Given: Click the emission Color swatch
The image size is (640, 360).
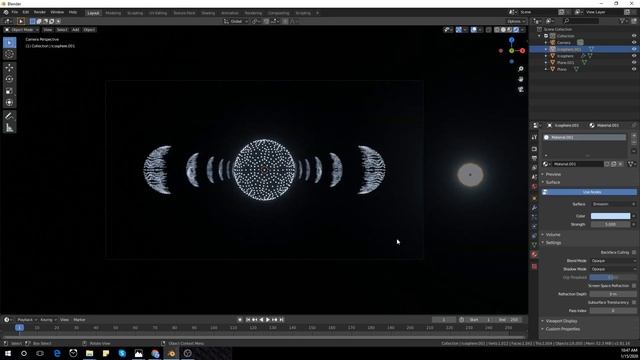Looking at the screenshot, I should (x=610, y=216).
